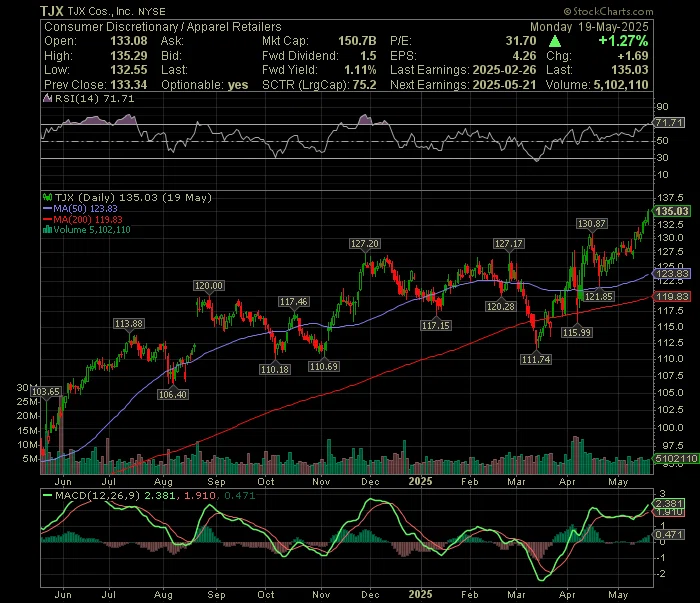This screenshot has height=603, width=700.
Task: Click the SCTR (LrgCap) value 75.2
Action: (x=364, y=85)
